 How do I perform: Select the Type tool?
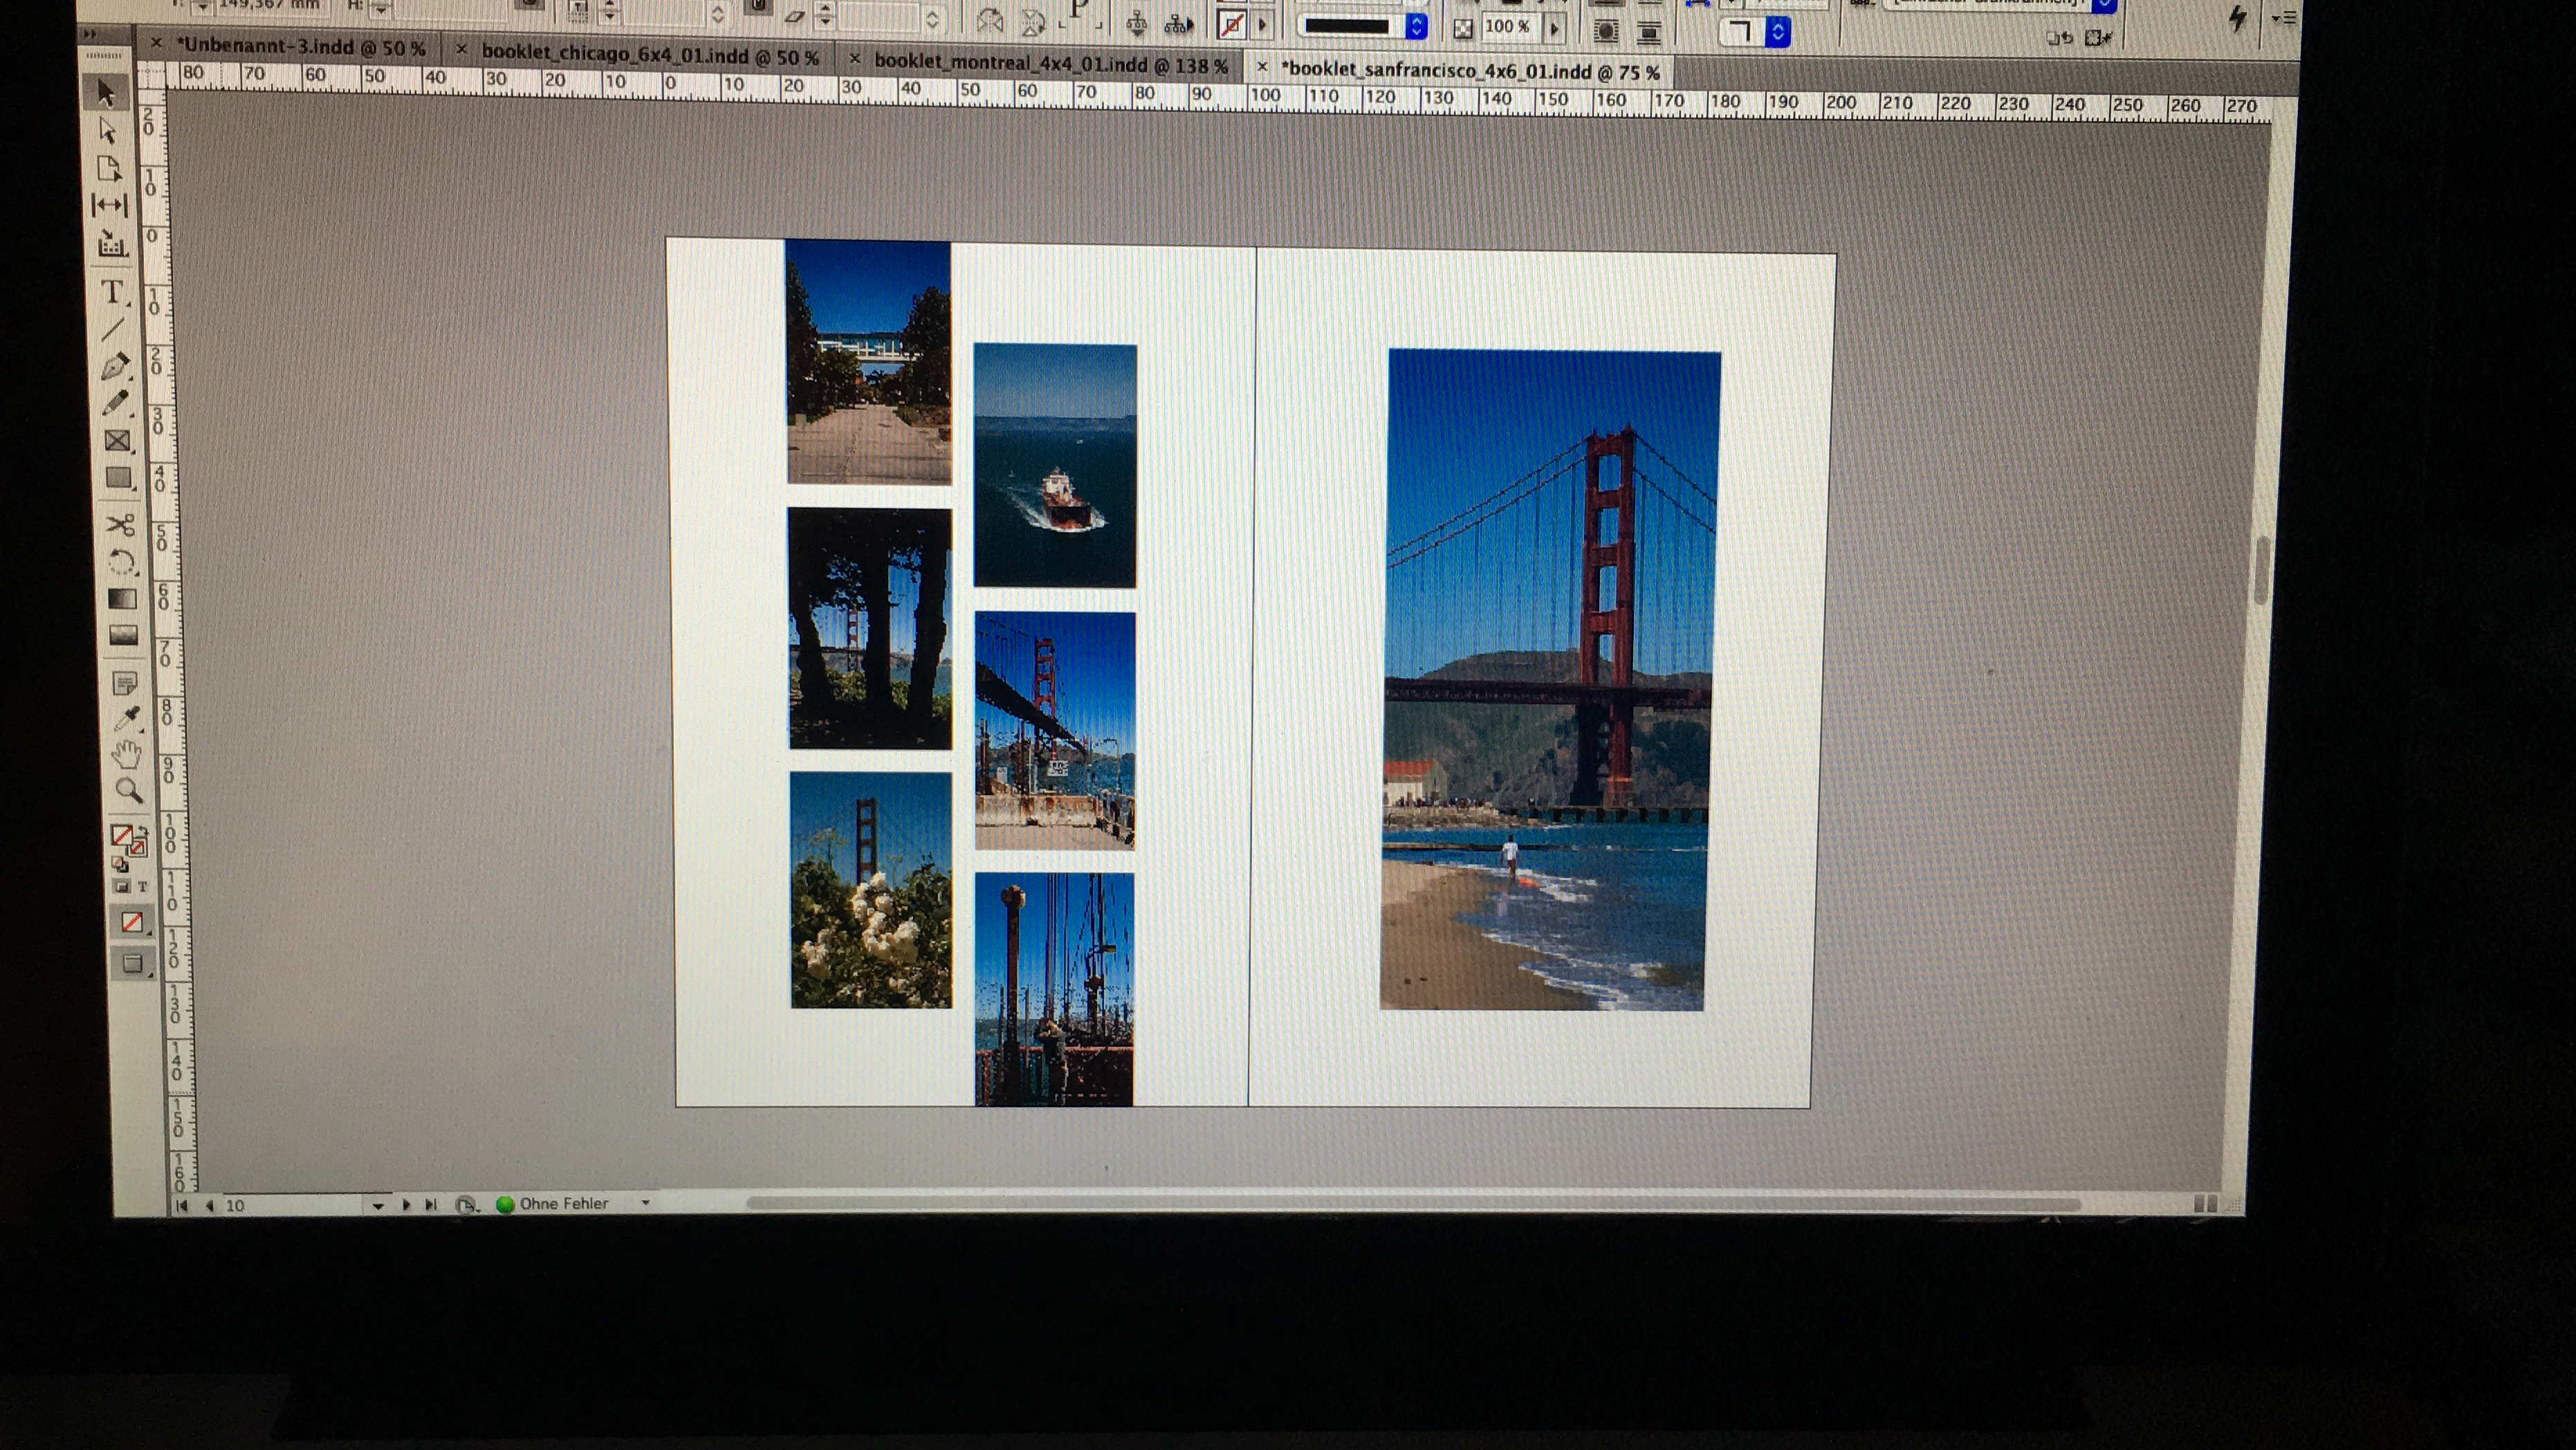112,292
